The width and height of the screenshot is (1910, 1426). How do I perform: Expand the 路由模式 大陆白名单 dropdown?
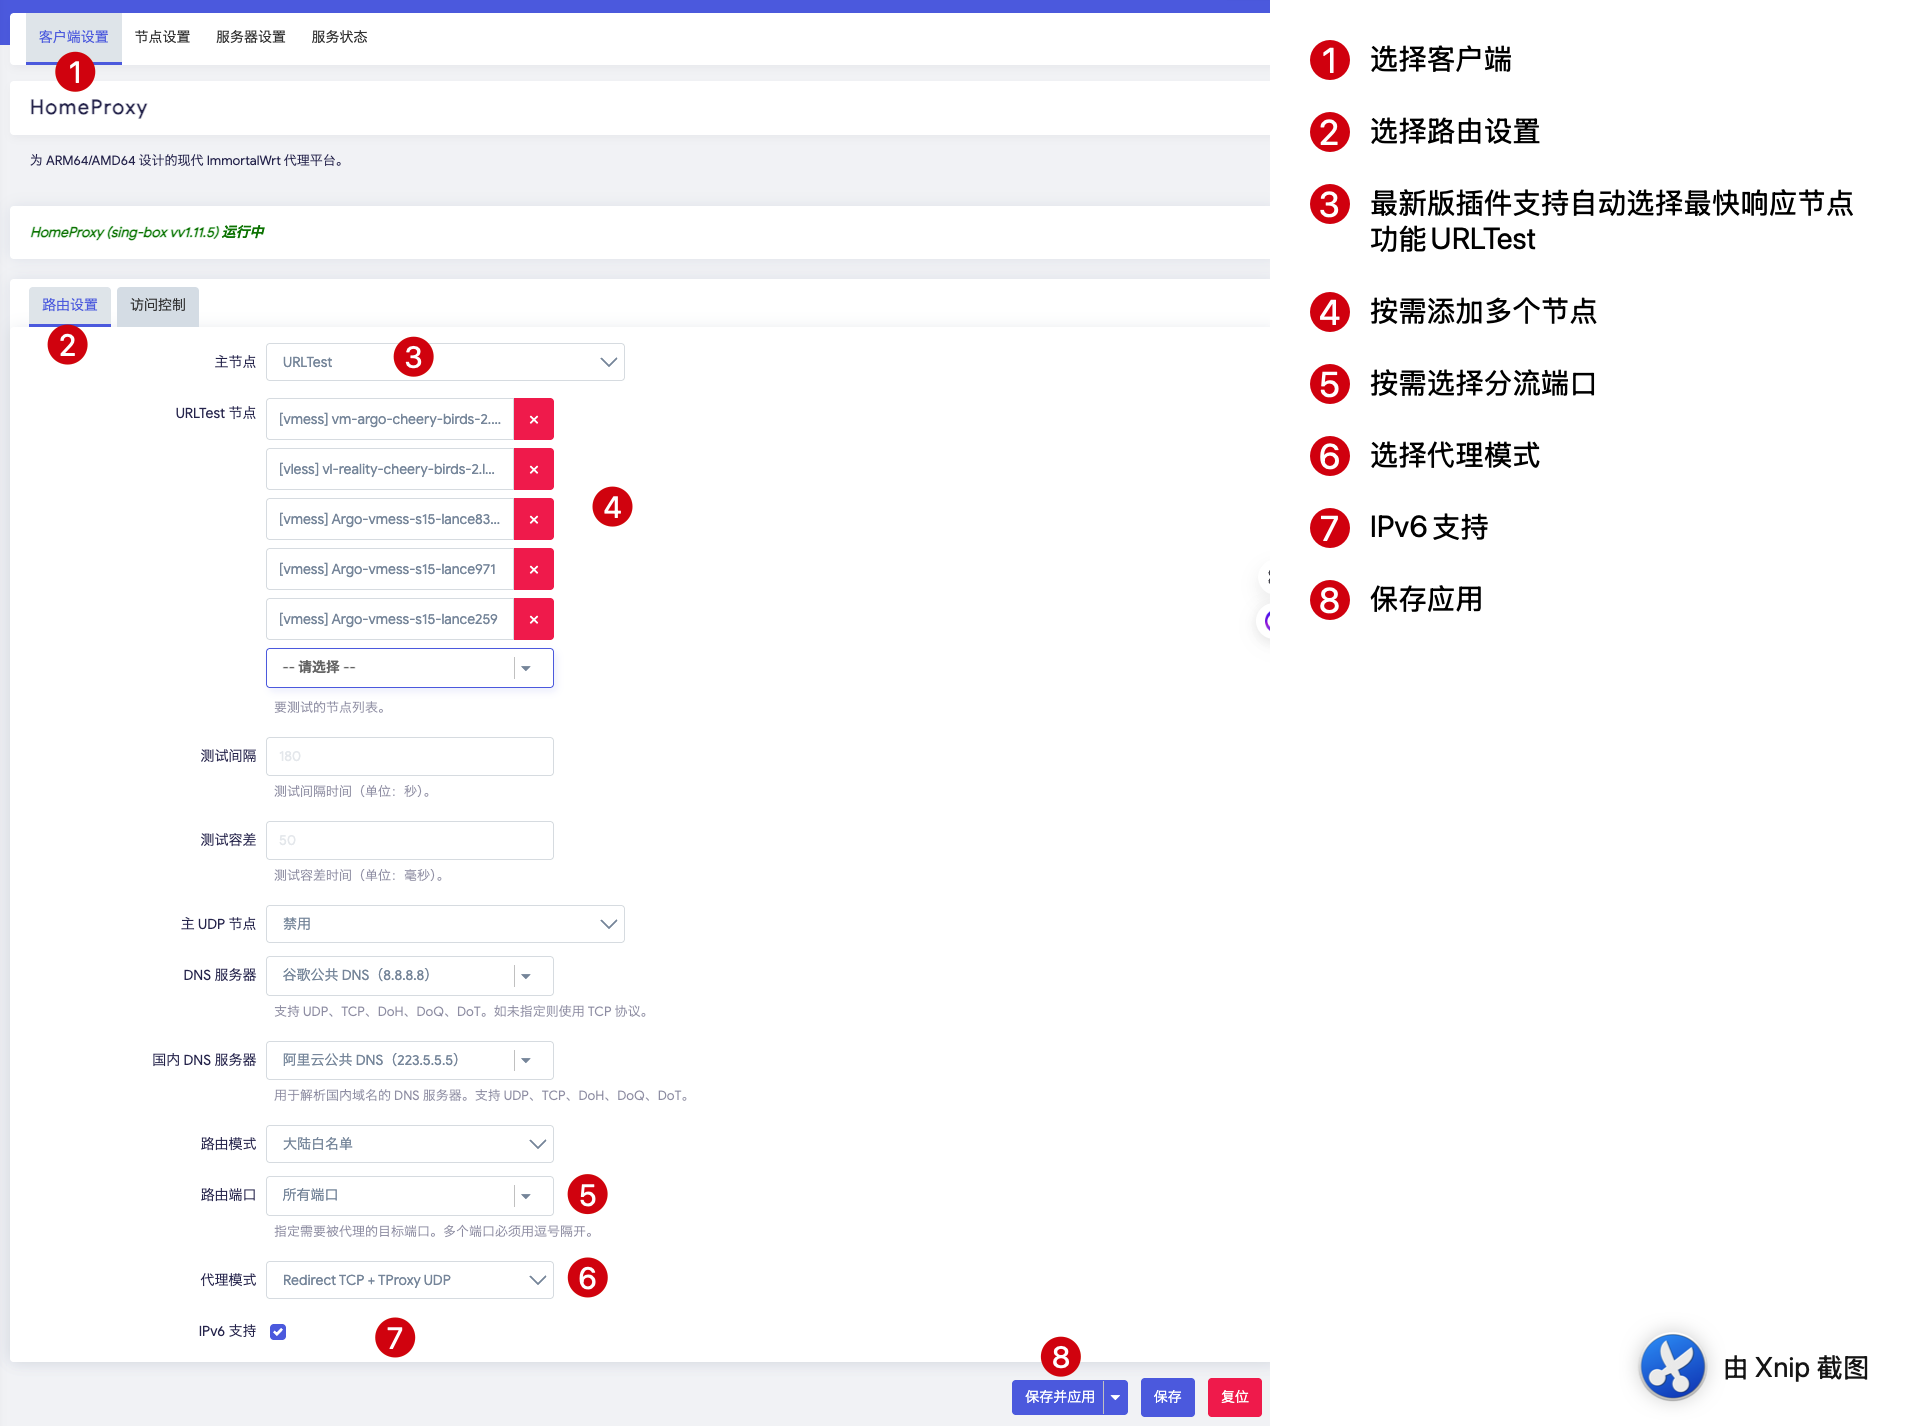410,1144
